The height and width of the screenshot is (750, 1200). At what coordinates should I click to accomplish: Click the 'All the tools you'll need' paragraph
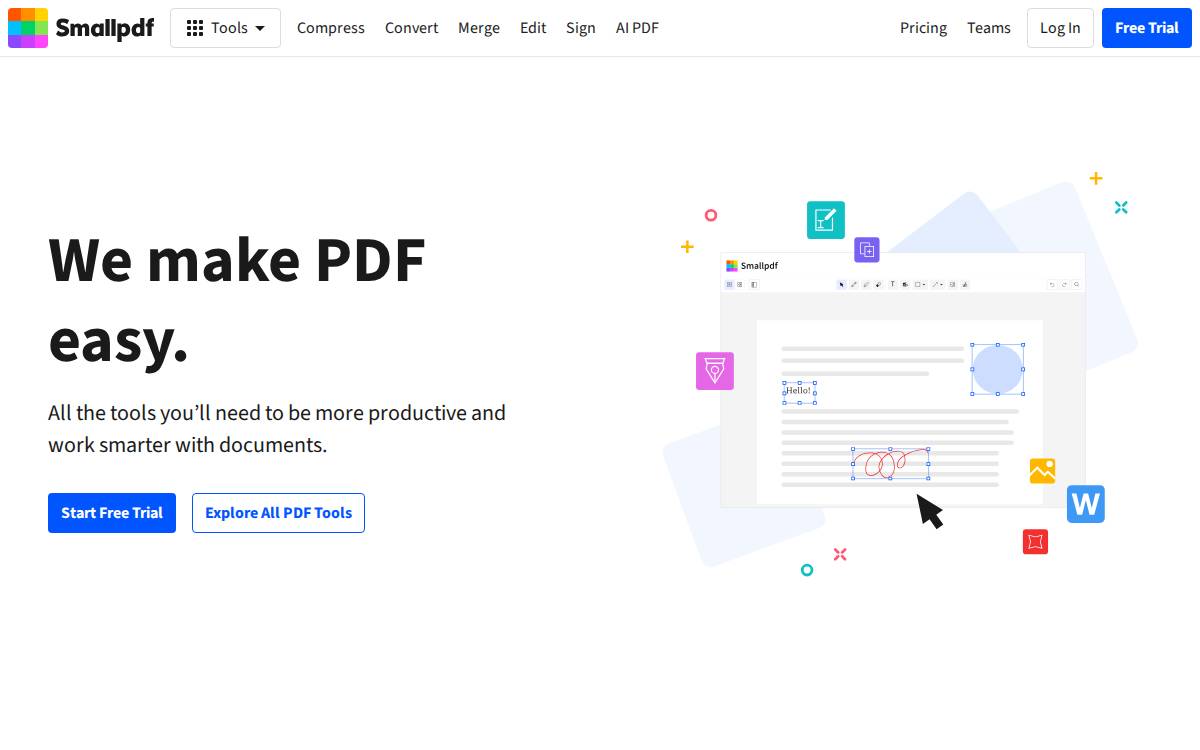click(277, 429)
